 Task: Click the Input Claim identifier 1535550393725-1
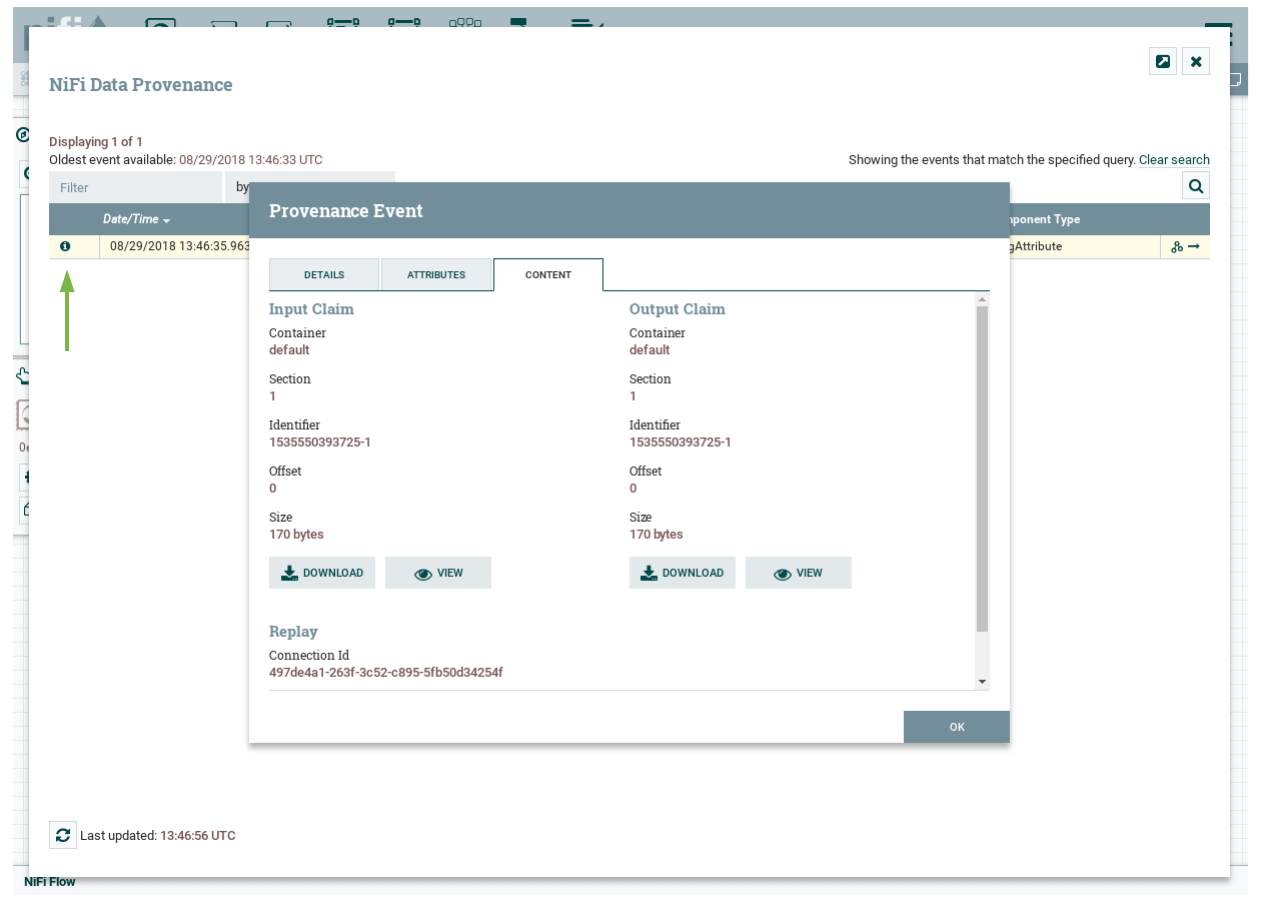[x=320, y=442]
